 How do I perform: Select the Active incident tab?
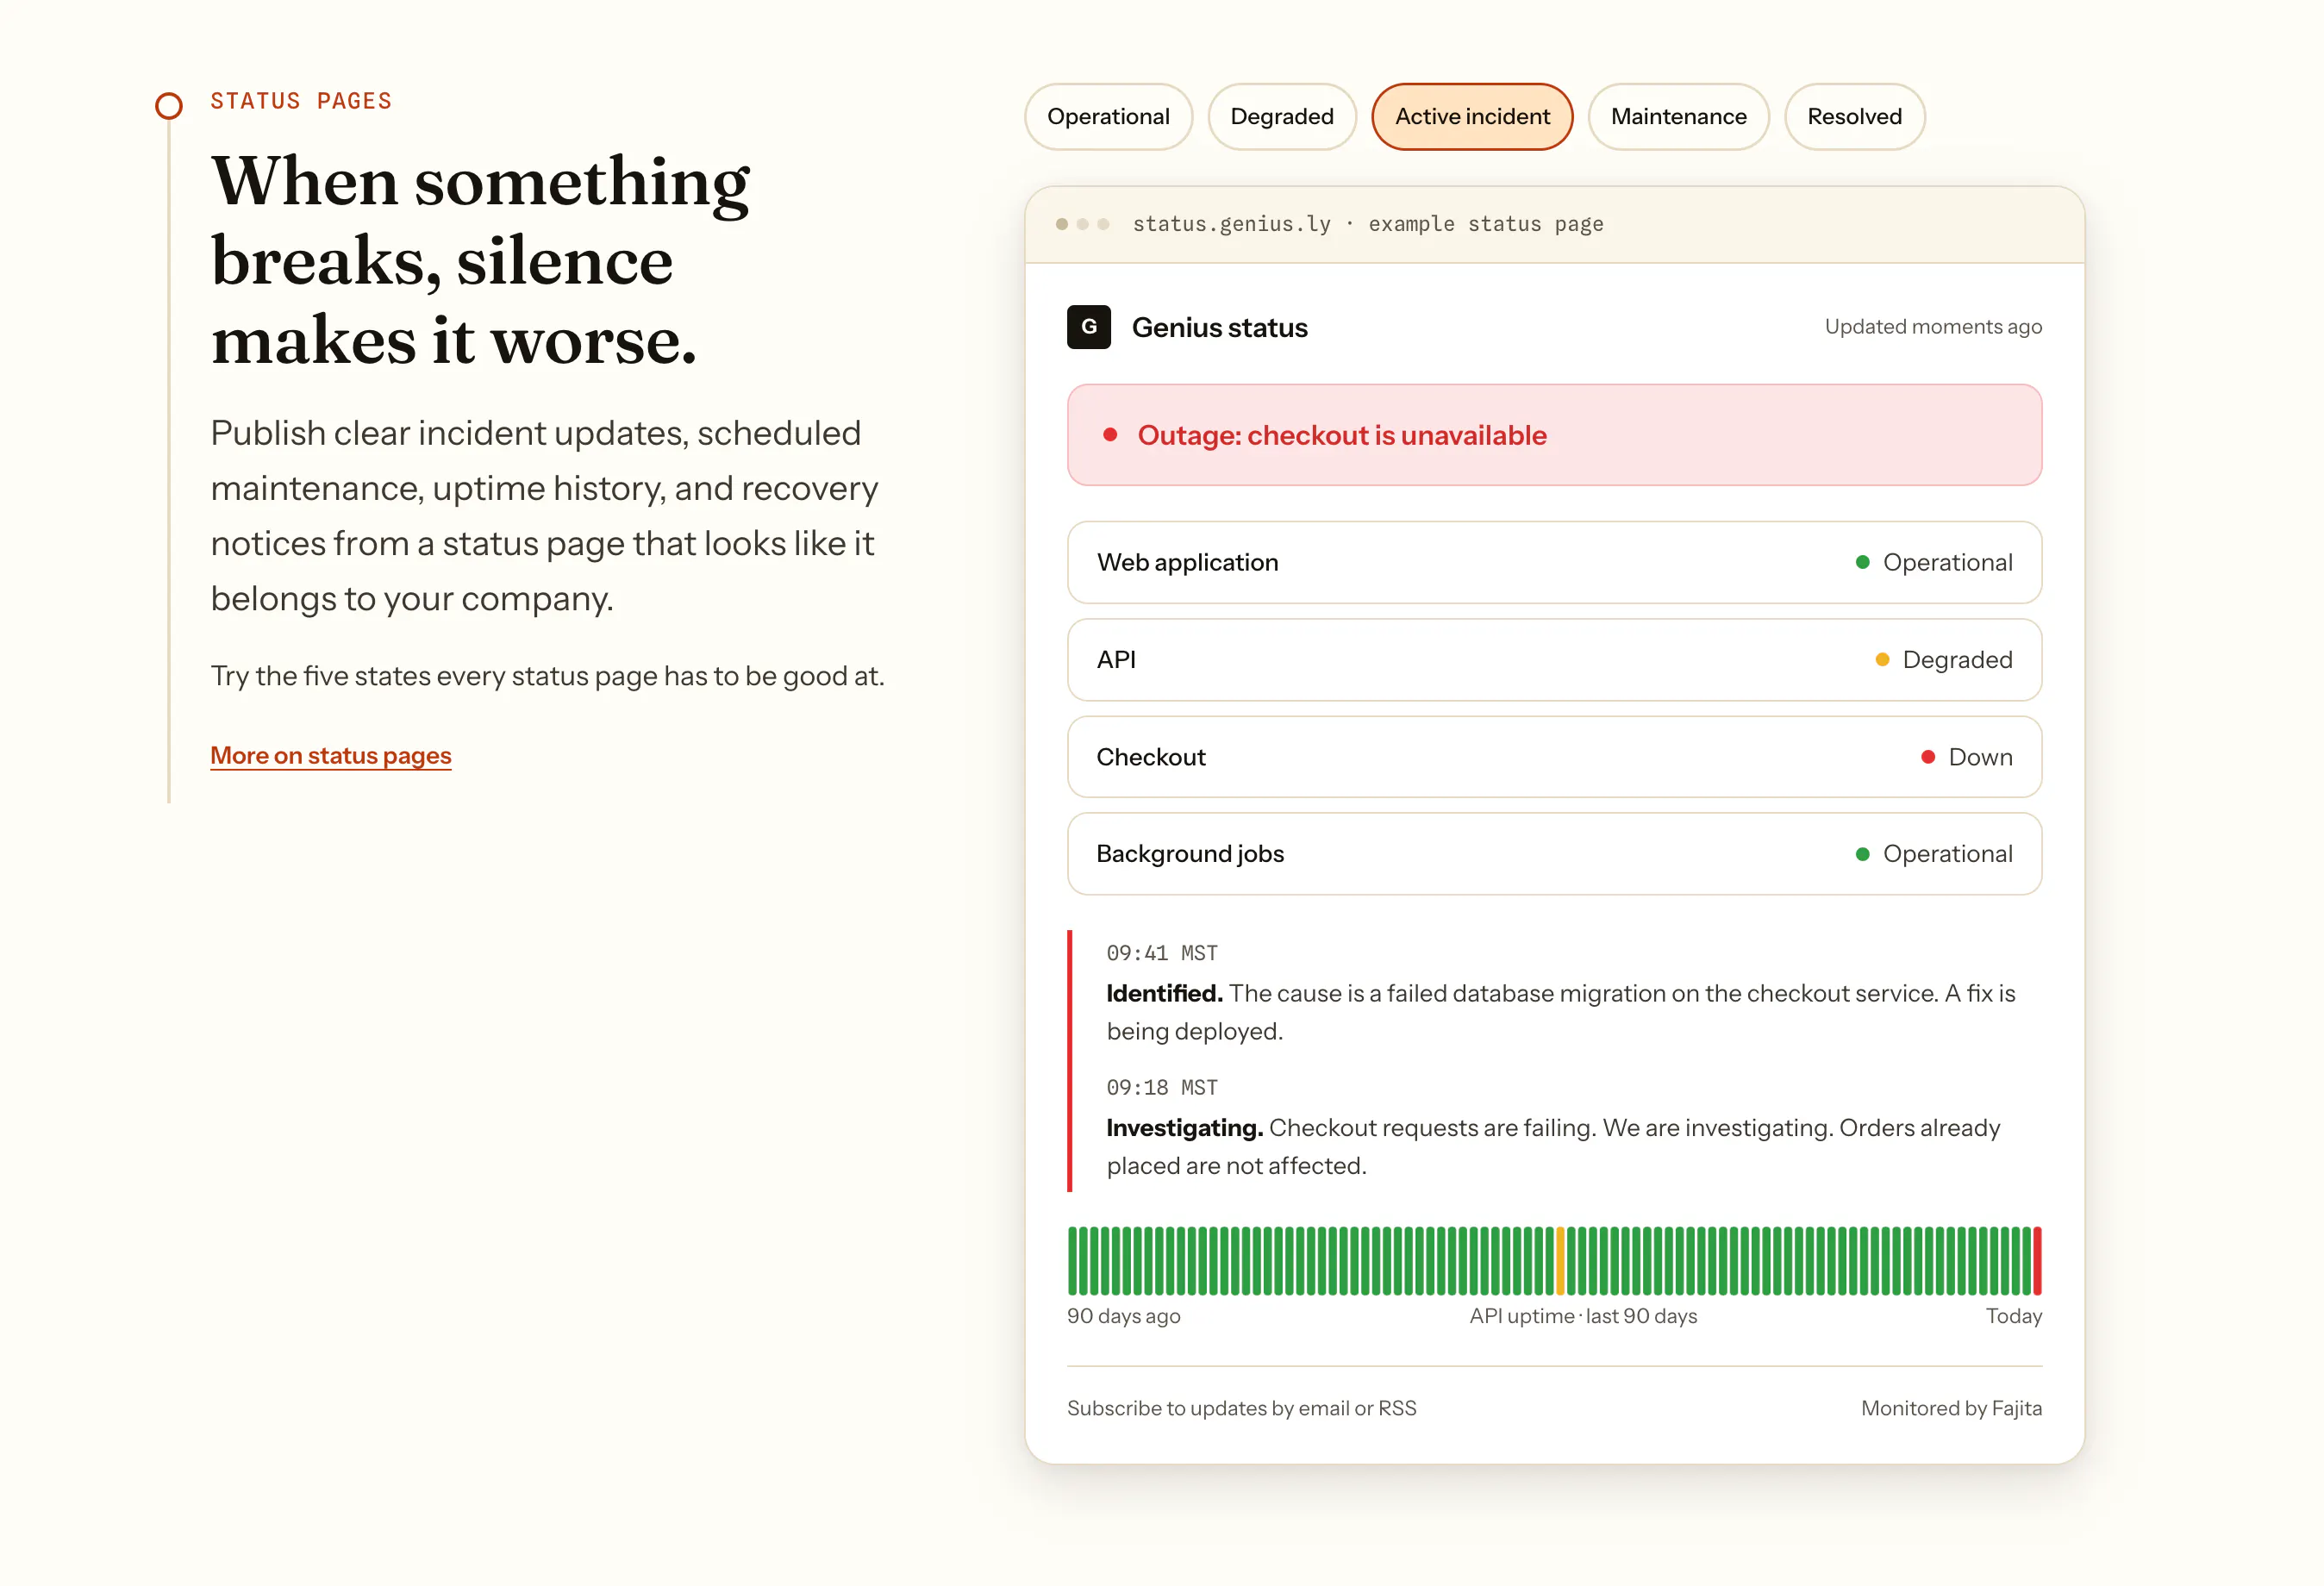[x=1472, y=117]
